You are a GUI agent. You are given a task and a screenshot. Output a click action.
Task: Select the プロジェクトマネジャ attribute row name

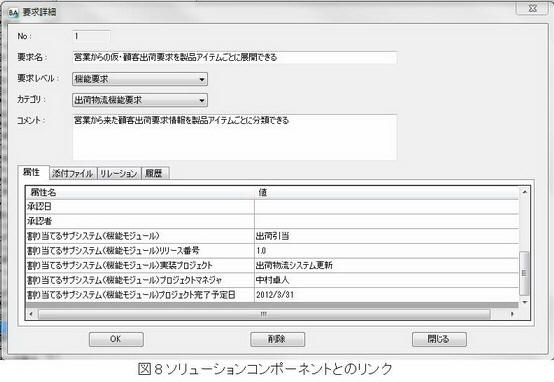click(140, 280)
